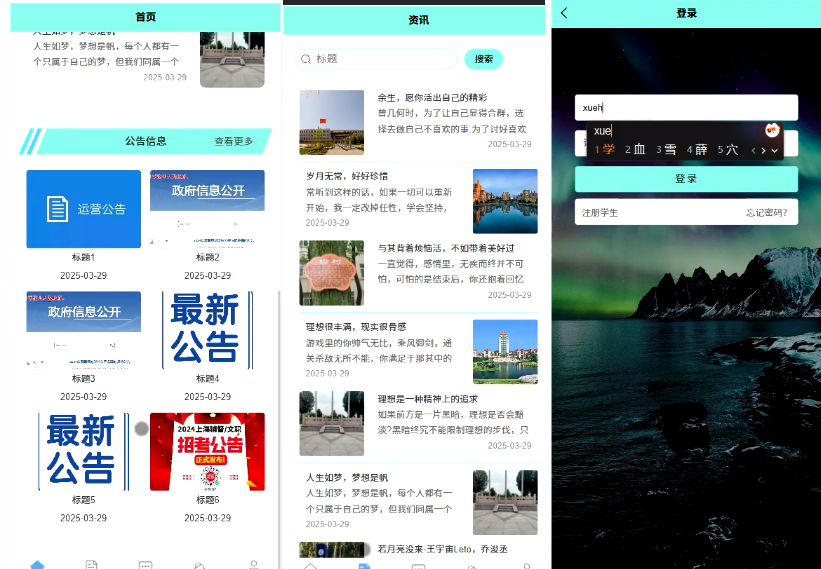
Task: Open article 与其背着烦恼活，不如带着美好过
Action: tap(446, 248)
